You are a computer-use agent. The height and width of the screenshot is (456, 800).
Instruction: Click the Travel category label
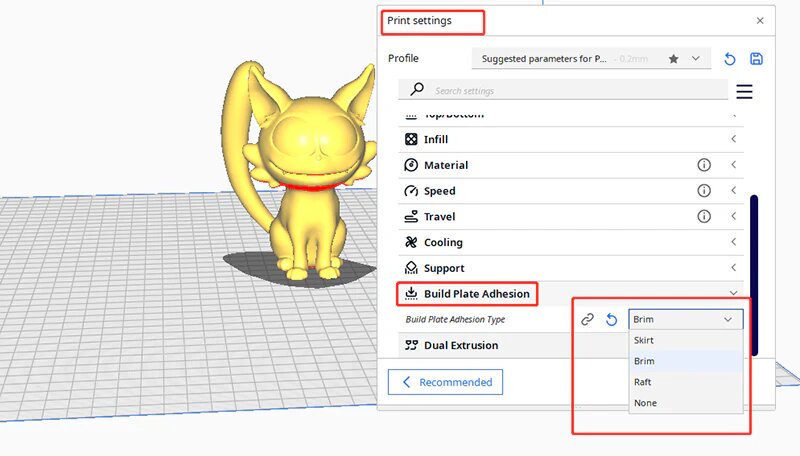[439, 216]
